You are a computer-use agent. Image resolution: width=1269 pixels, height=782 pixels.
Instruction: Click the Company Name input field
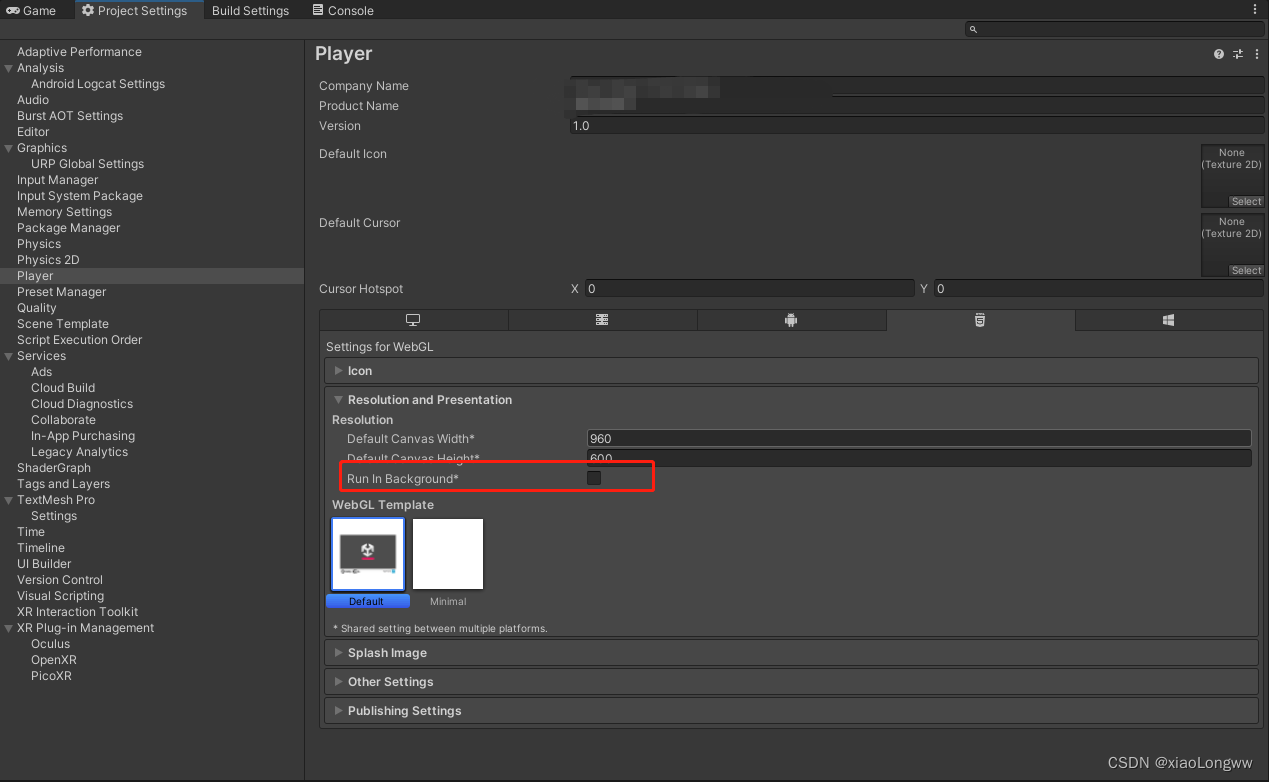click(x=917, y=86)
